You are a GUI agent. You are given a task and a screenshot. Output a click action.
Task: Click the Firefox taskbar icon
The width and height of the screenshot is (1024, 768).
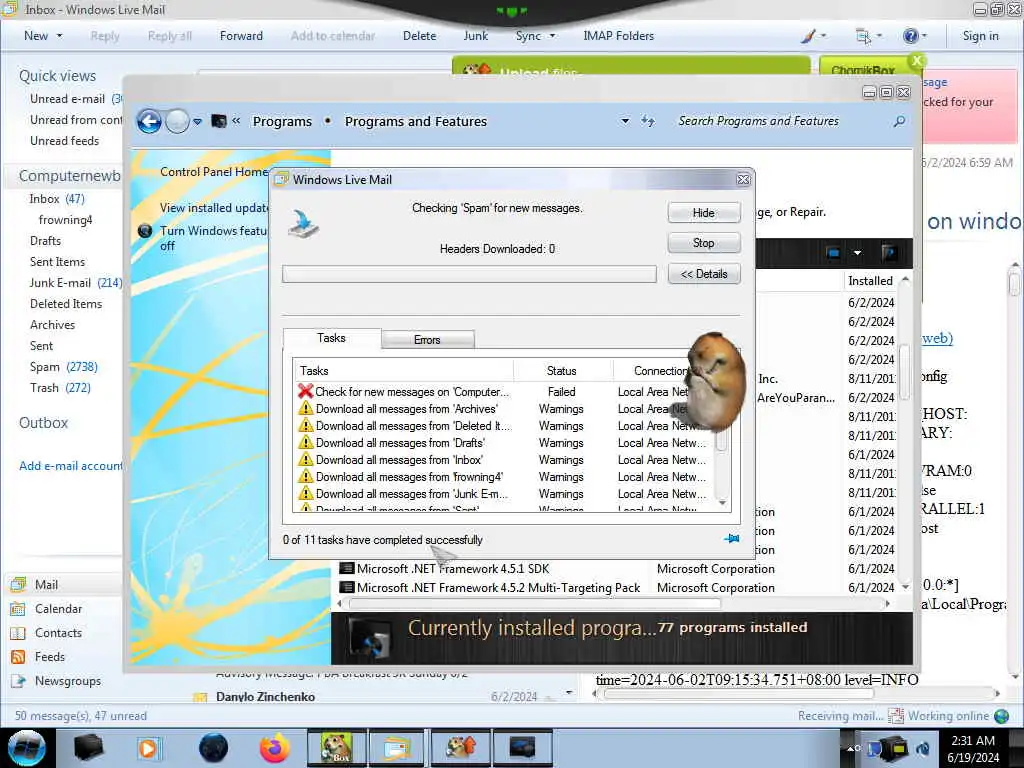tap(274, 748)
